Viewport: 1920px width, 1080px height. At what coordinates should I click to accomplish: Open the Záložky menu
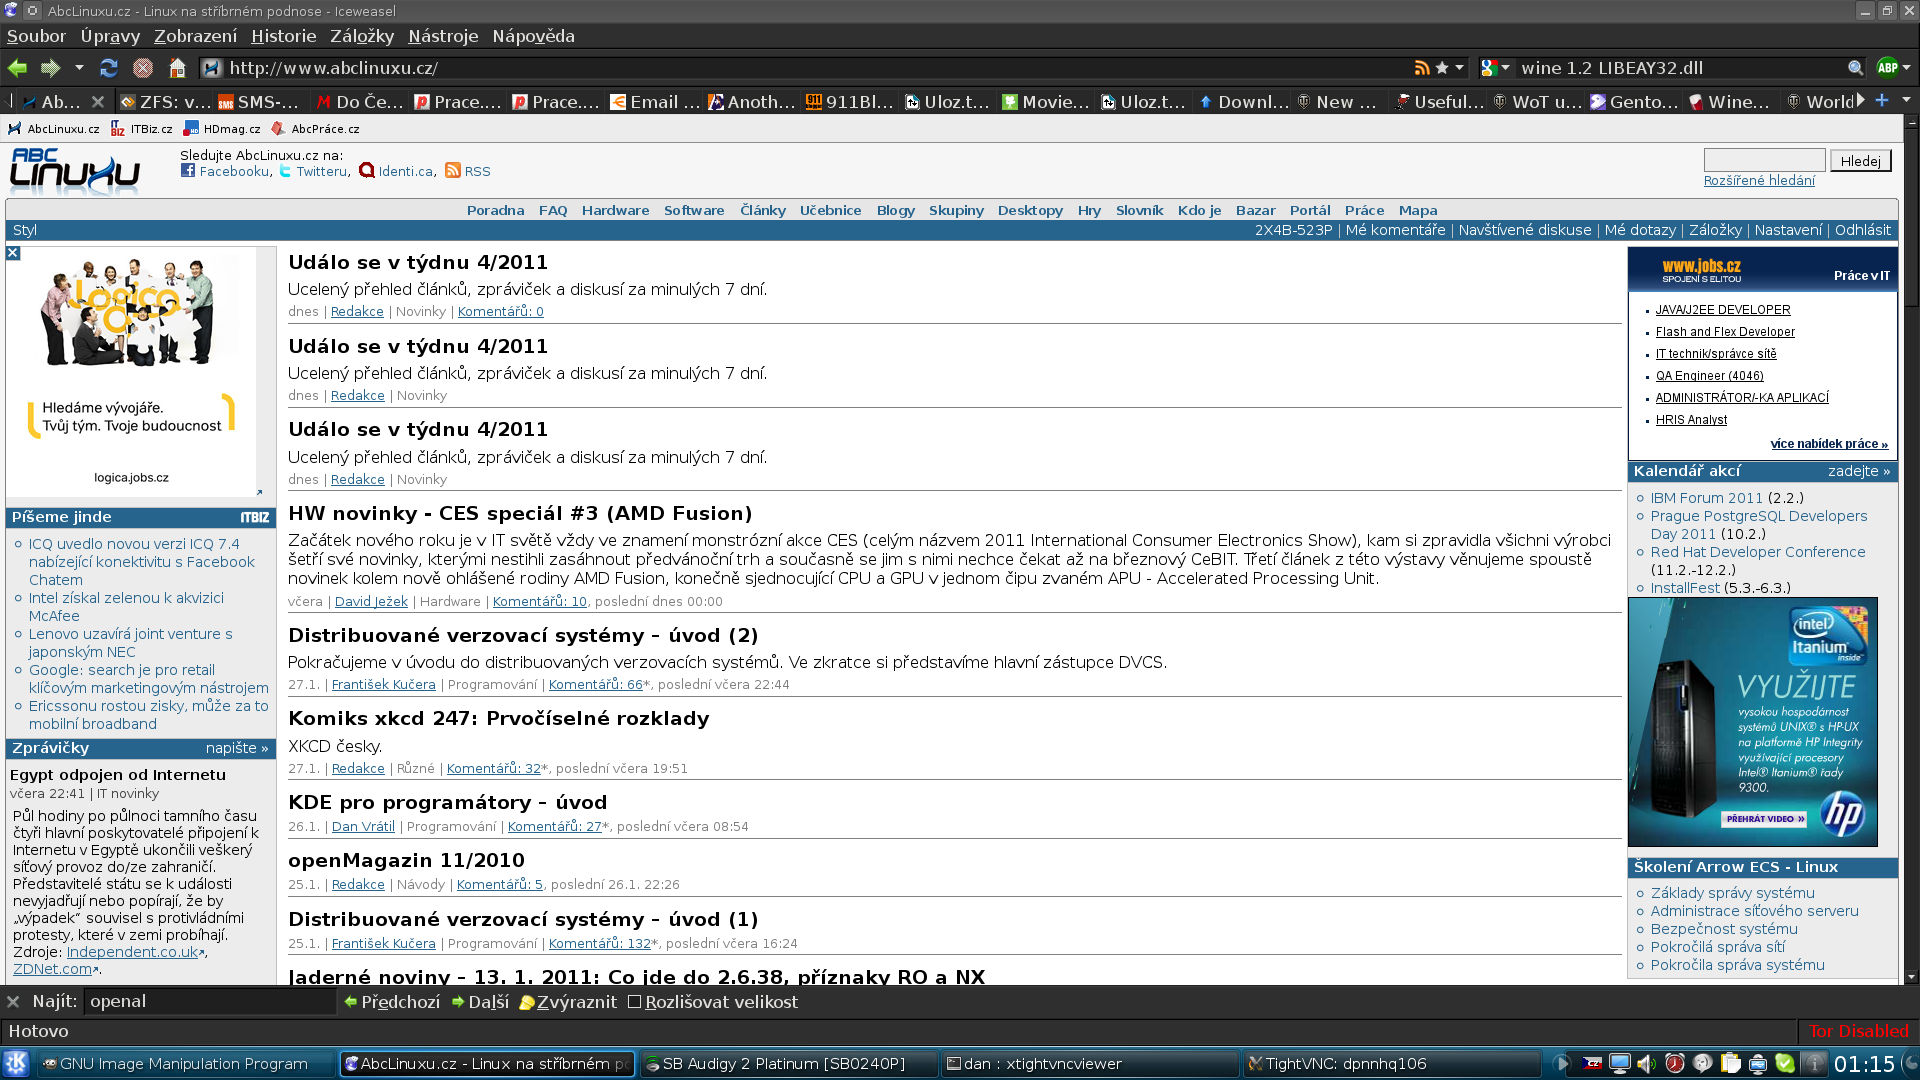tap(361, 36)
